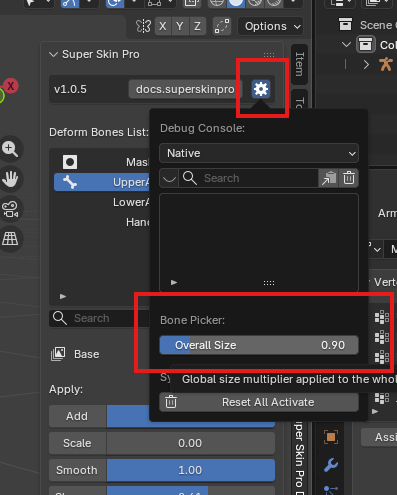This screenshot has width=397, height=495.
Task: Select the LowerA bone row
Action: pyautogui.click(x=102, y=202)
